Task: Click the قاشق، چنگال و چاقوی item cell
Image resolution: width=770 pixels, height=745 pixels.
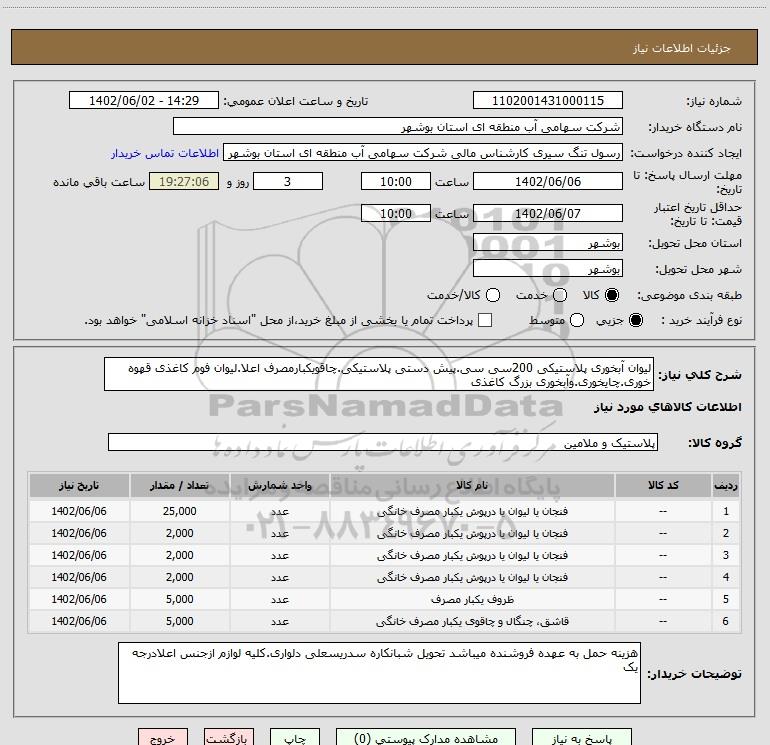Action: click(x=472, y=622)
